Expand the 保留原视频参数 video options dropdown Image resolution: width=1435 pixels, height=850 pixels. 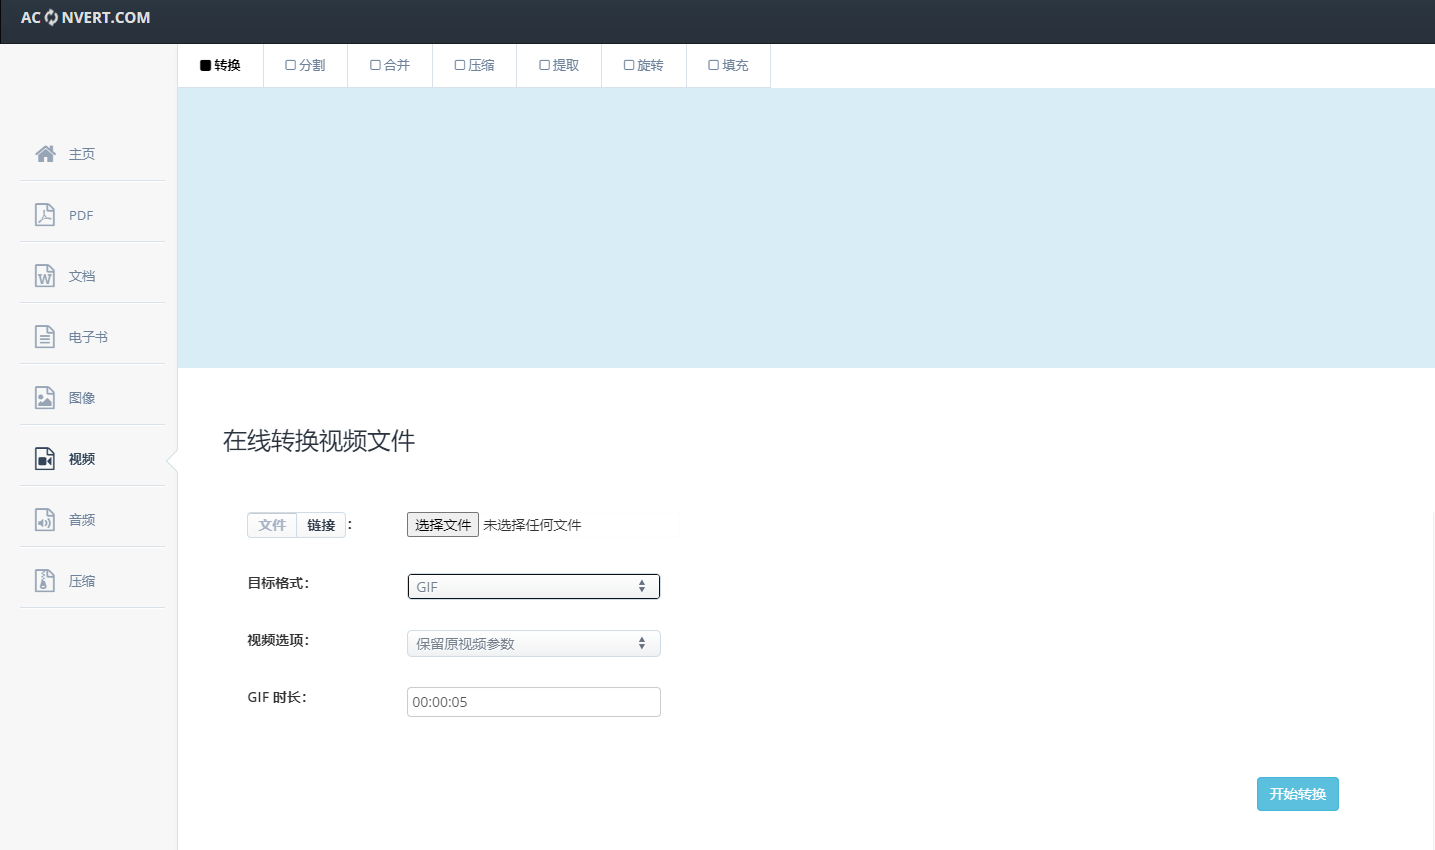(x=533, y=644)
